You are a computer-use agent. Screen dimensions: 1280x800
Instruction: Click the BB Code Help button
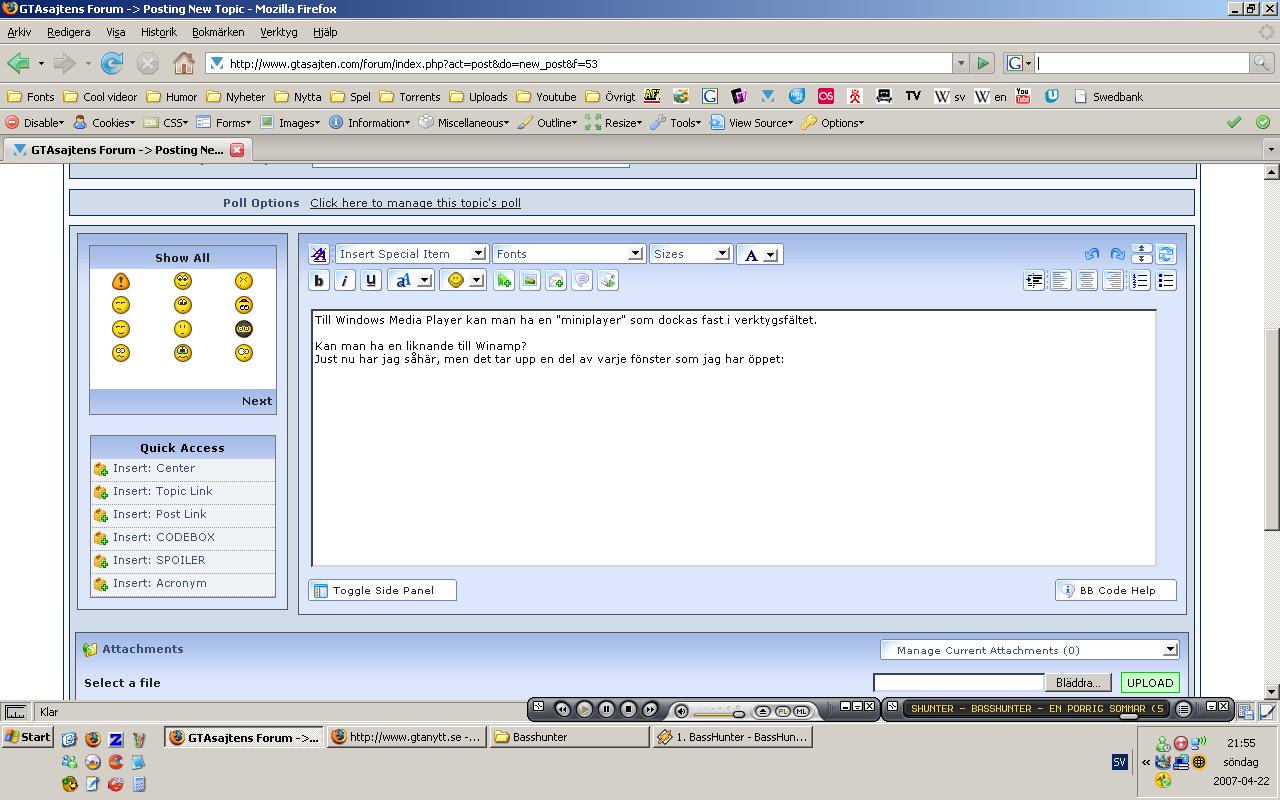(1116, 590)
